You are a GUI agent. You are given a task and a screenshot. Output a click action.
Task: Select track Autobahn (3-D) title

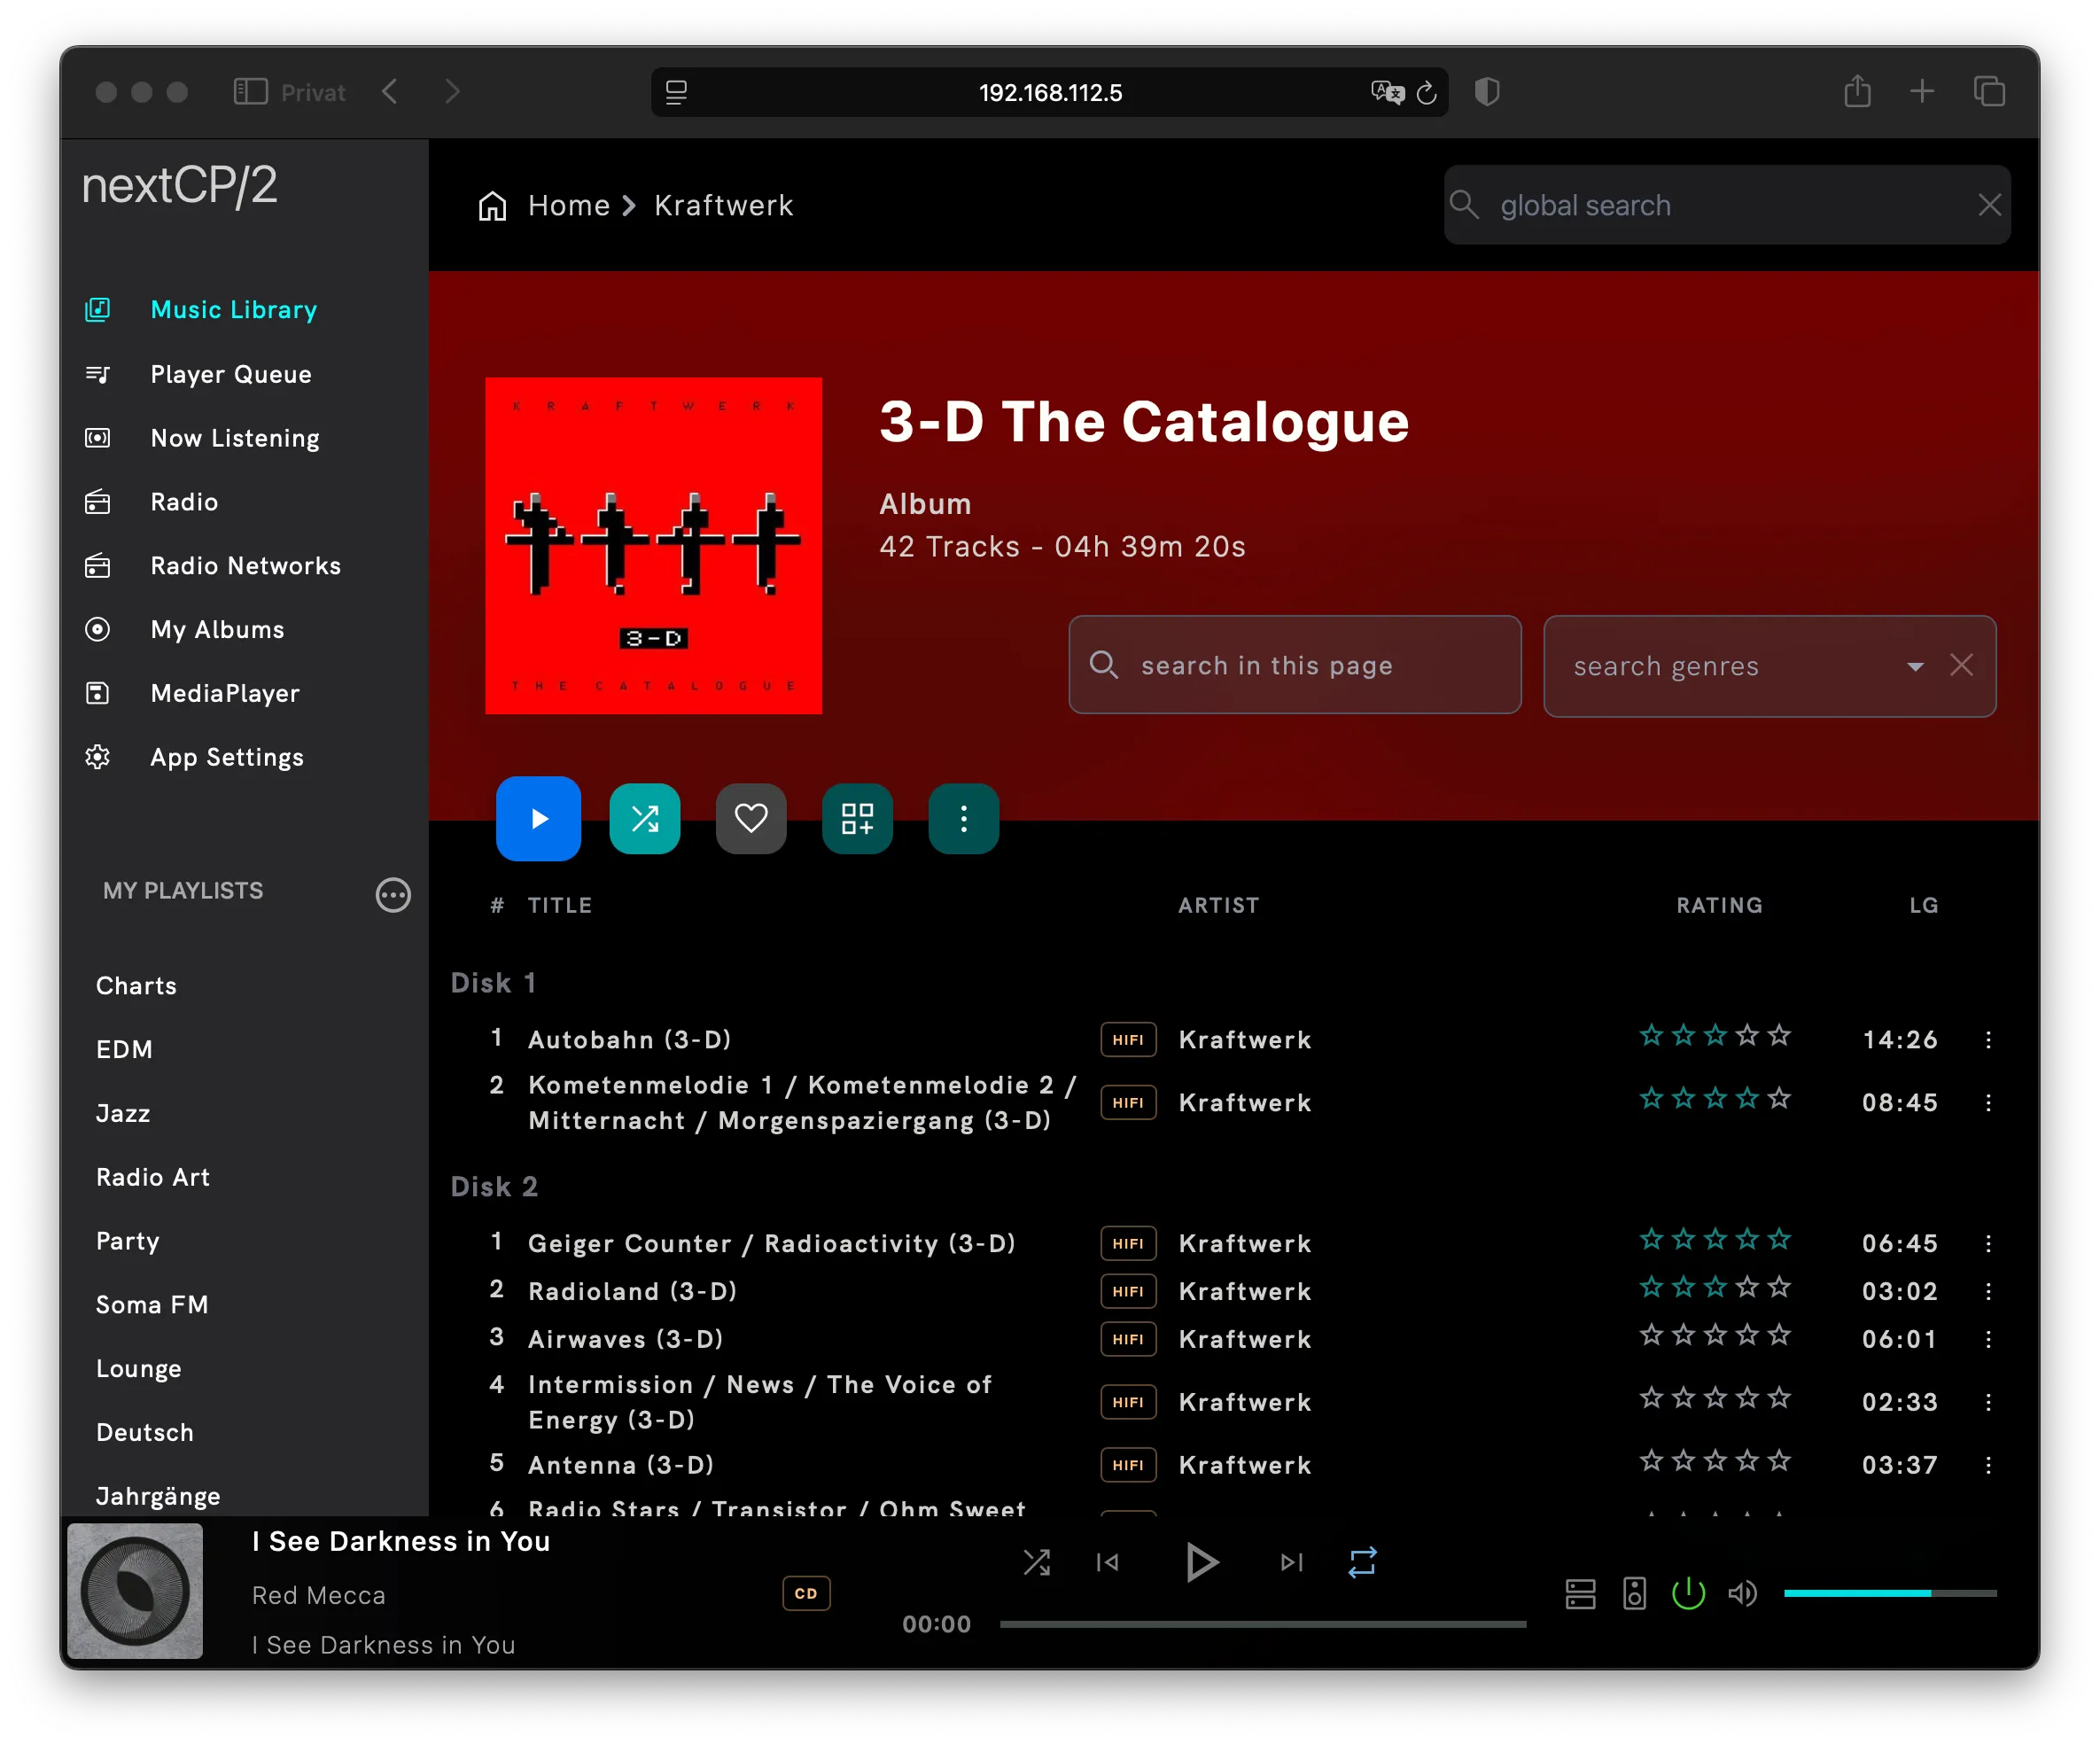click(629, 1040)
